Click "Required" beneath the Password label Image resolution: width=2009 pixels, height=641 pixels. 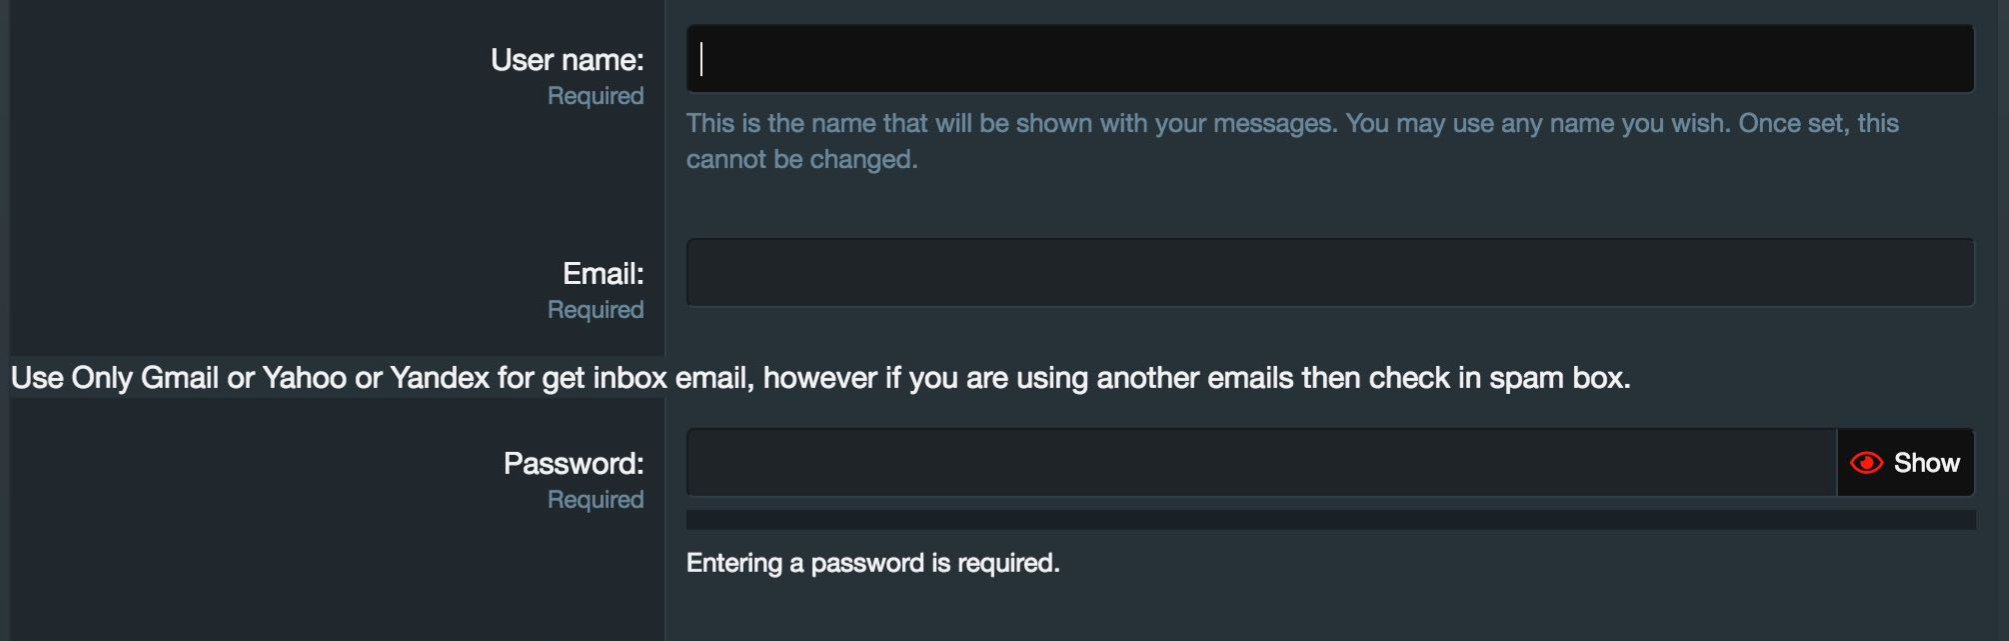(595, 500)
